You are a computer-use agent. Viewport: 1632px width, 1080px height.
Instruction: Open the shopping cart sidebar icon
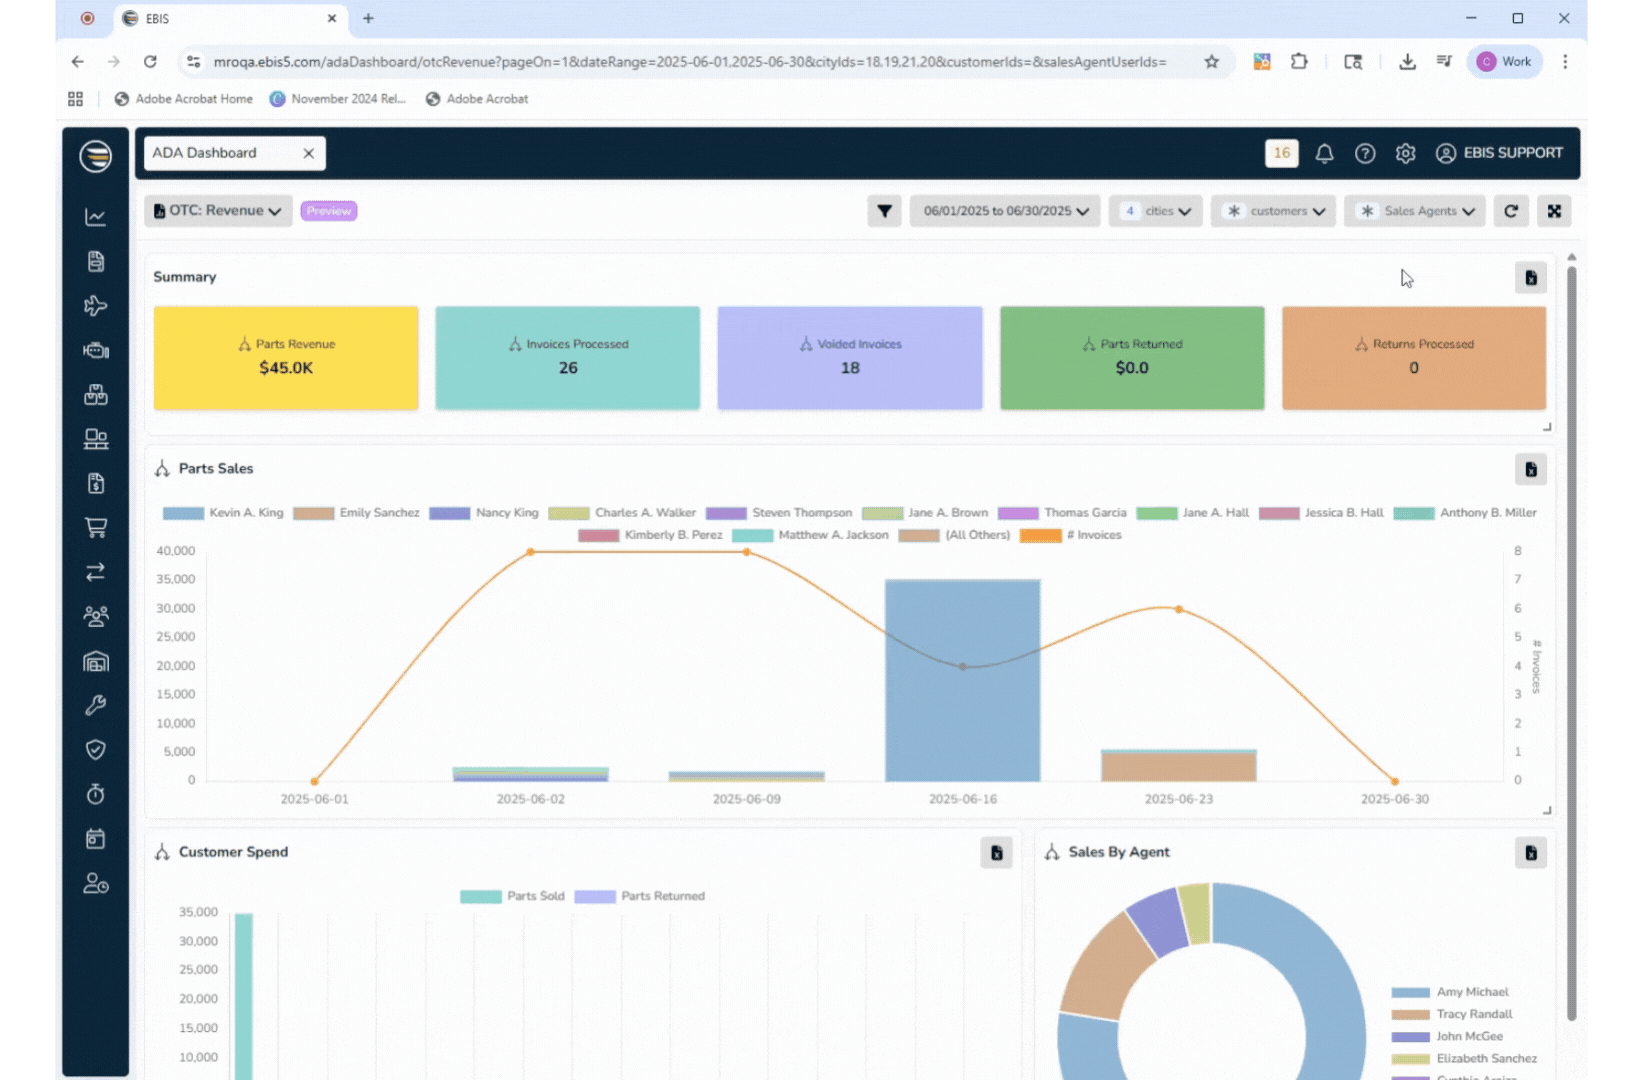[96, 528]
